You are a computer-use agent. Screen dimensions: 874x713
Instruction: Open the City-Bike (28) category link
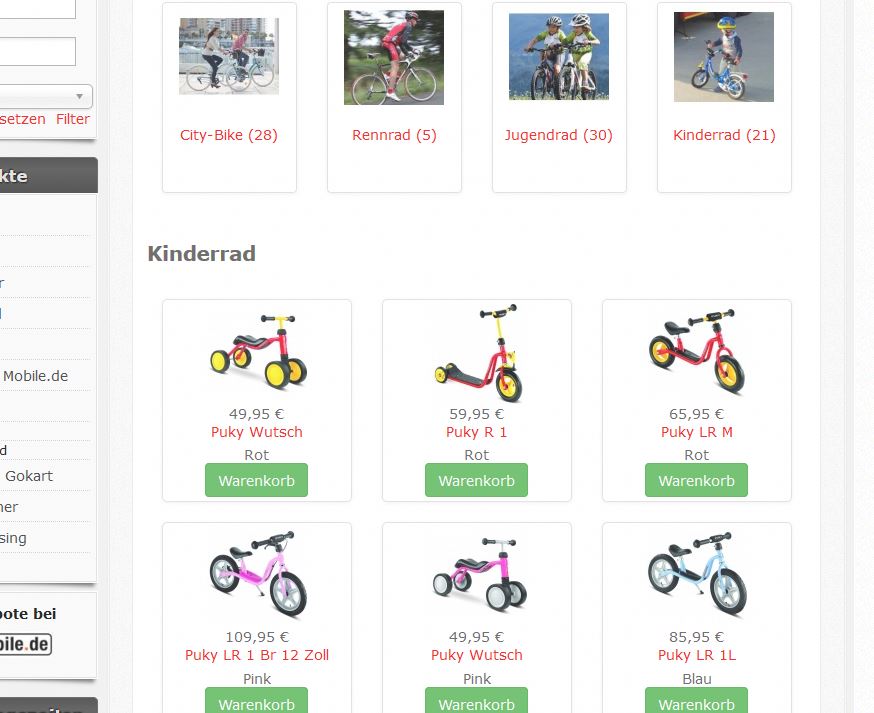pos(229,135)
